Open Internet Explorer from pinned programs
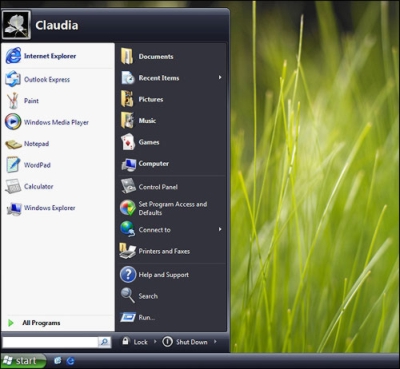The height and width of the screenshot is (369, 400). point(57,56)
